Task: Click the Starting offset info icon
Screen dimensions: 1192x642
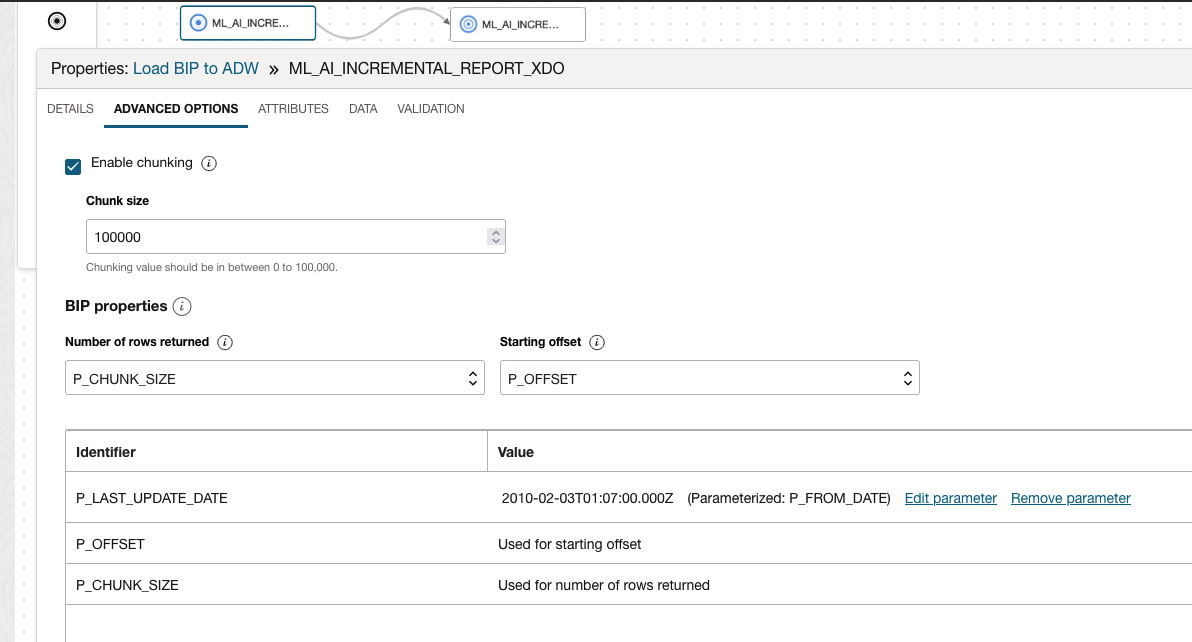Action: [596, 342]
